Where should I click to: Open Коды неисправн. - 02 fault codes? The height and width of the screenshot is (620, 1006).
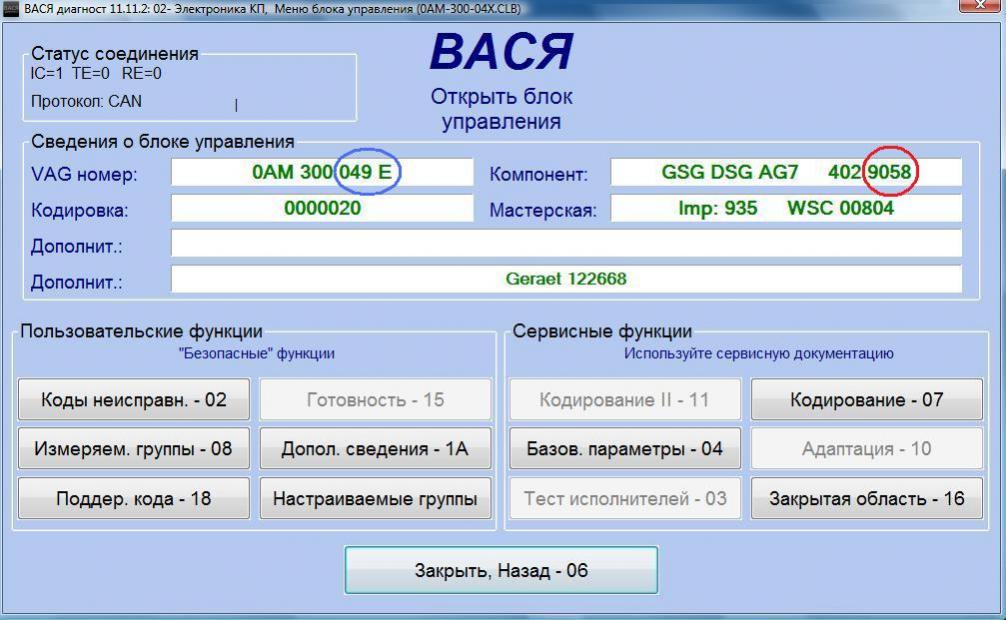(133, 399)
